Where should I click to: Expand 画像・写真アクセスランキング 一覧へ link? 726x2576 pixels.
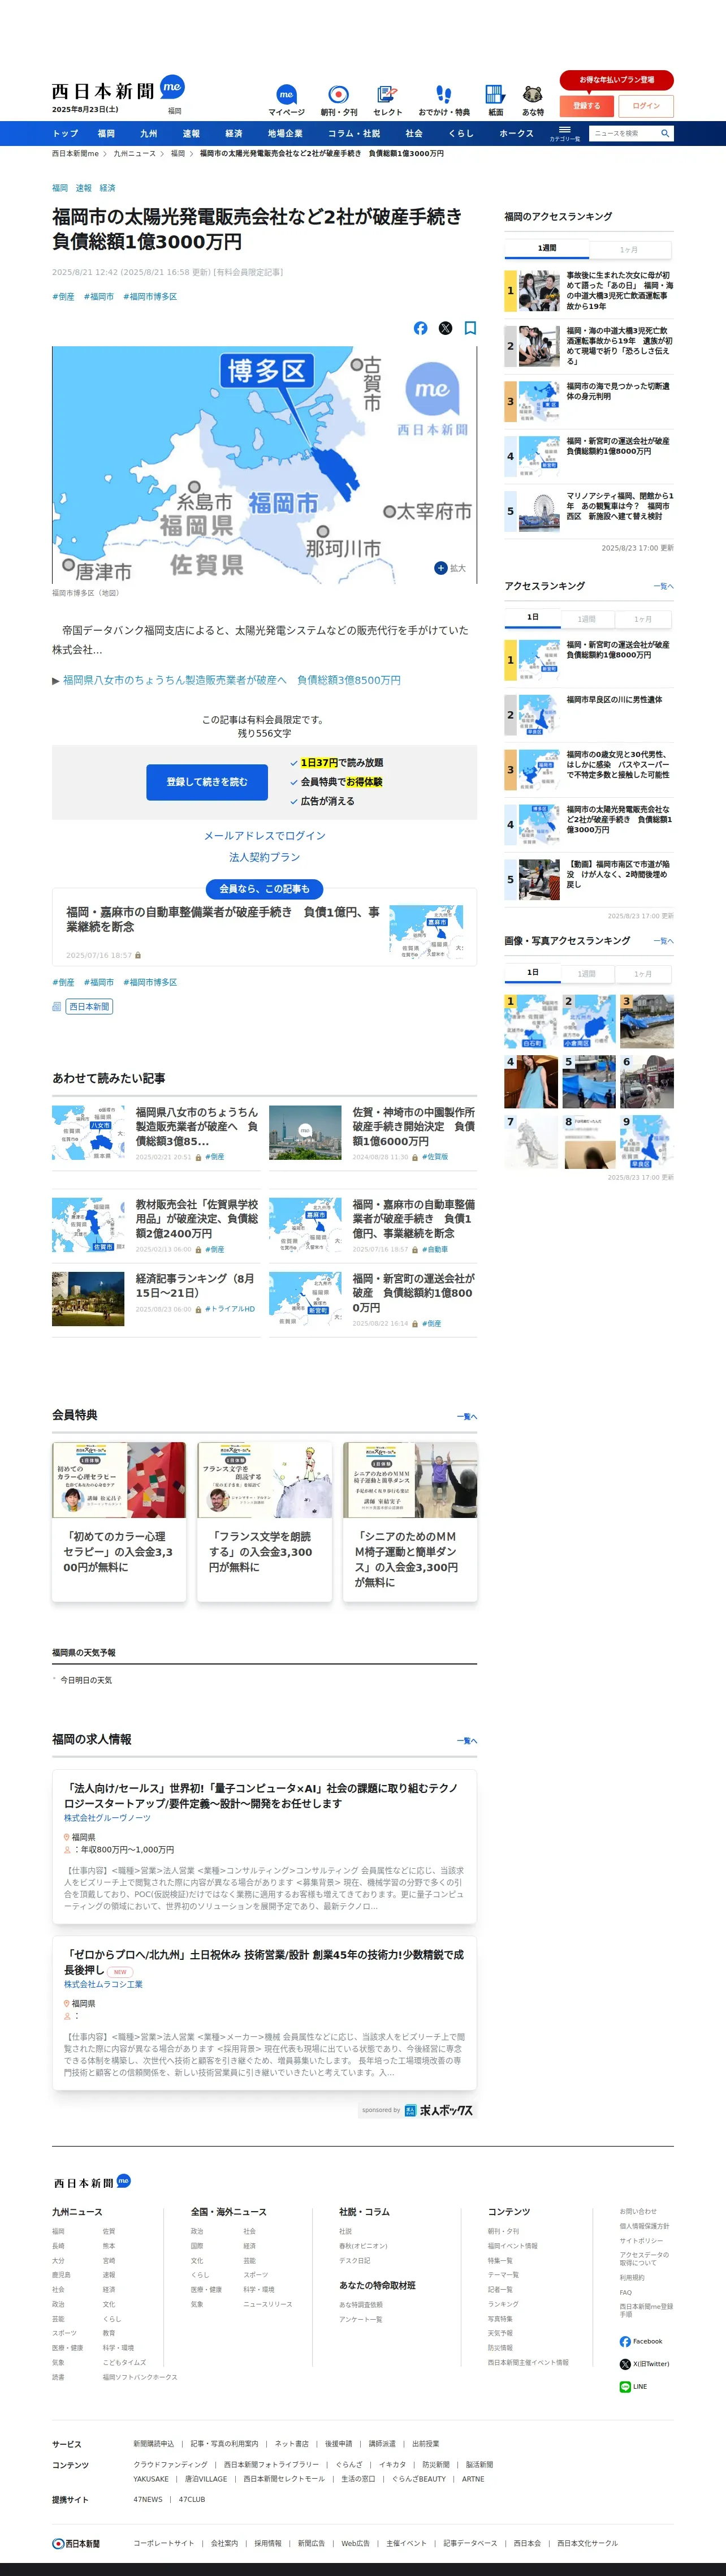point(663,941)
